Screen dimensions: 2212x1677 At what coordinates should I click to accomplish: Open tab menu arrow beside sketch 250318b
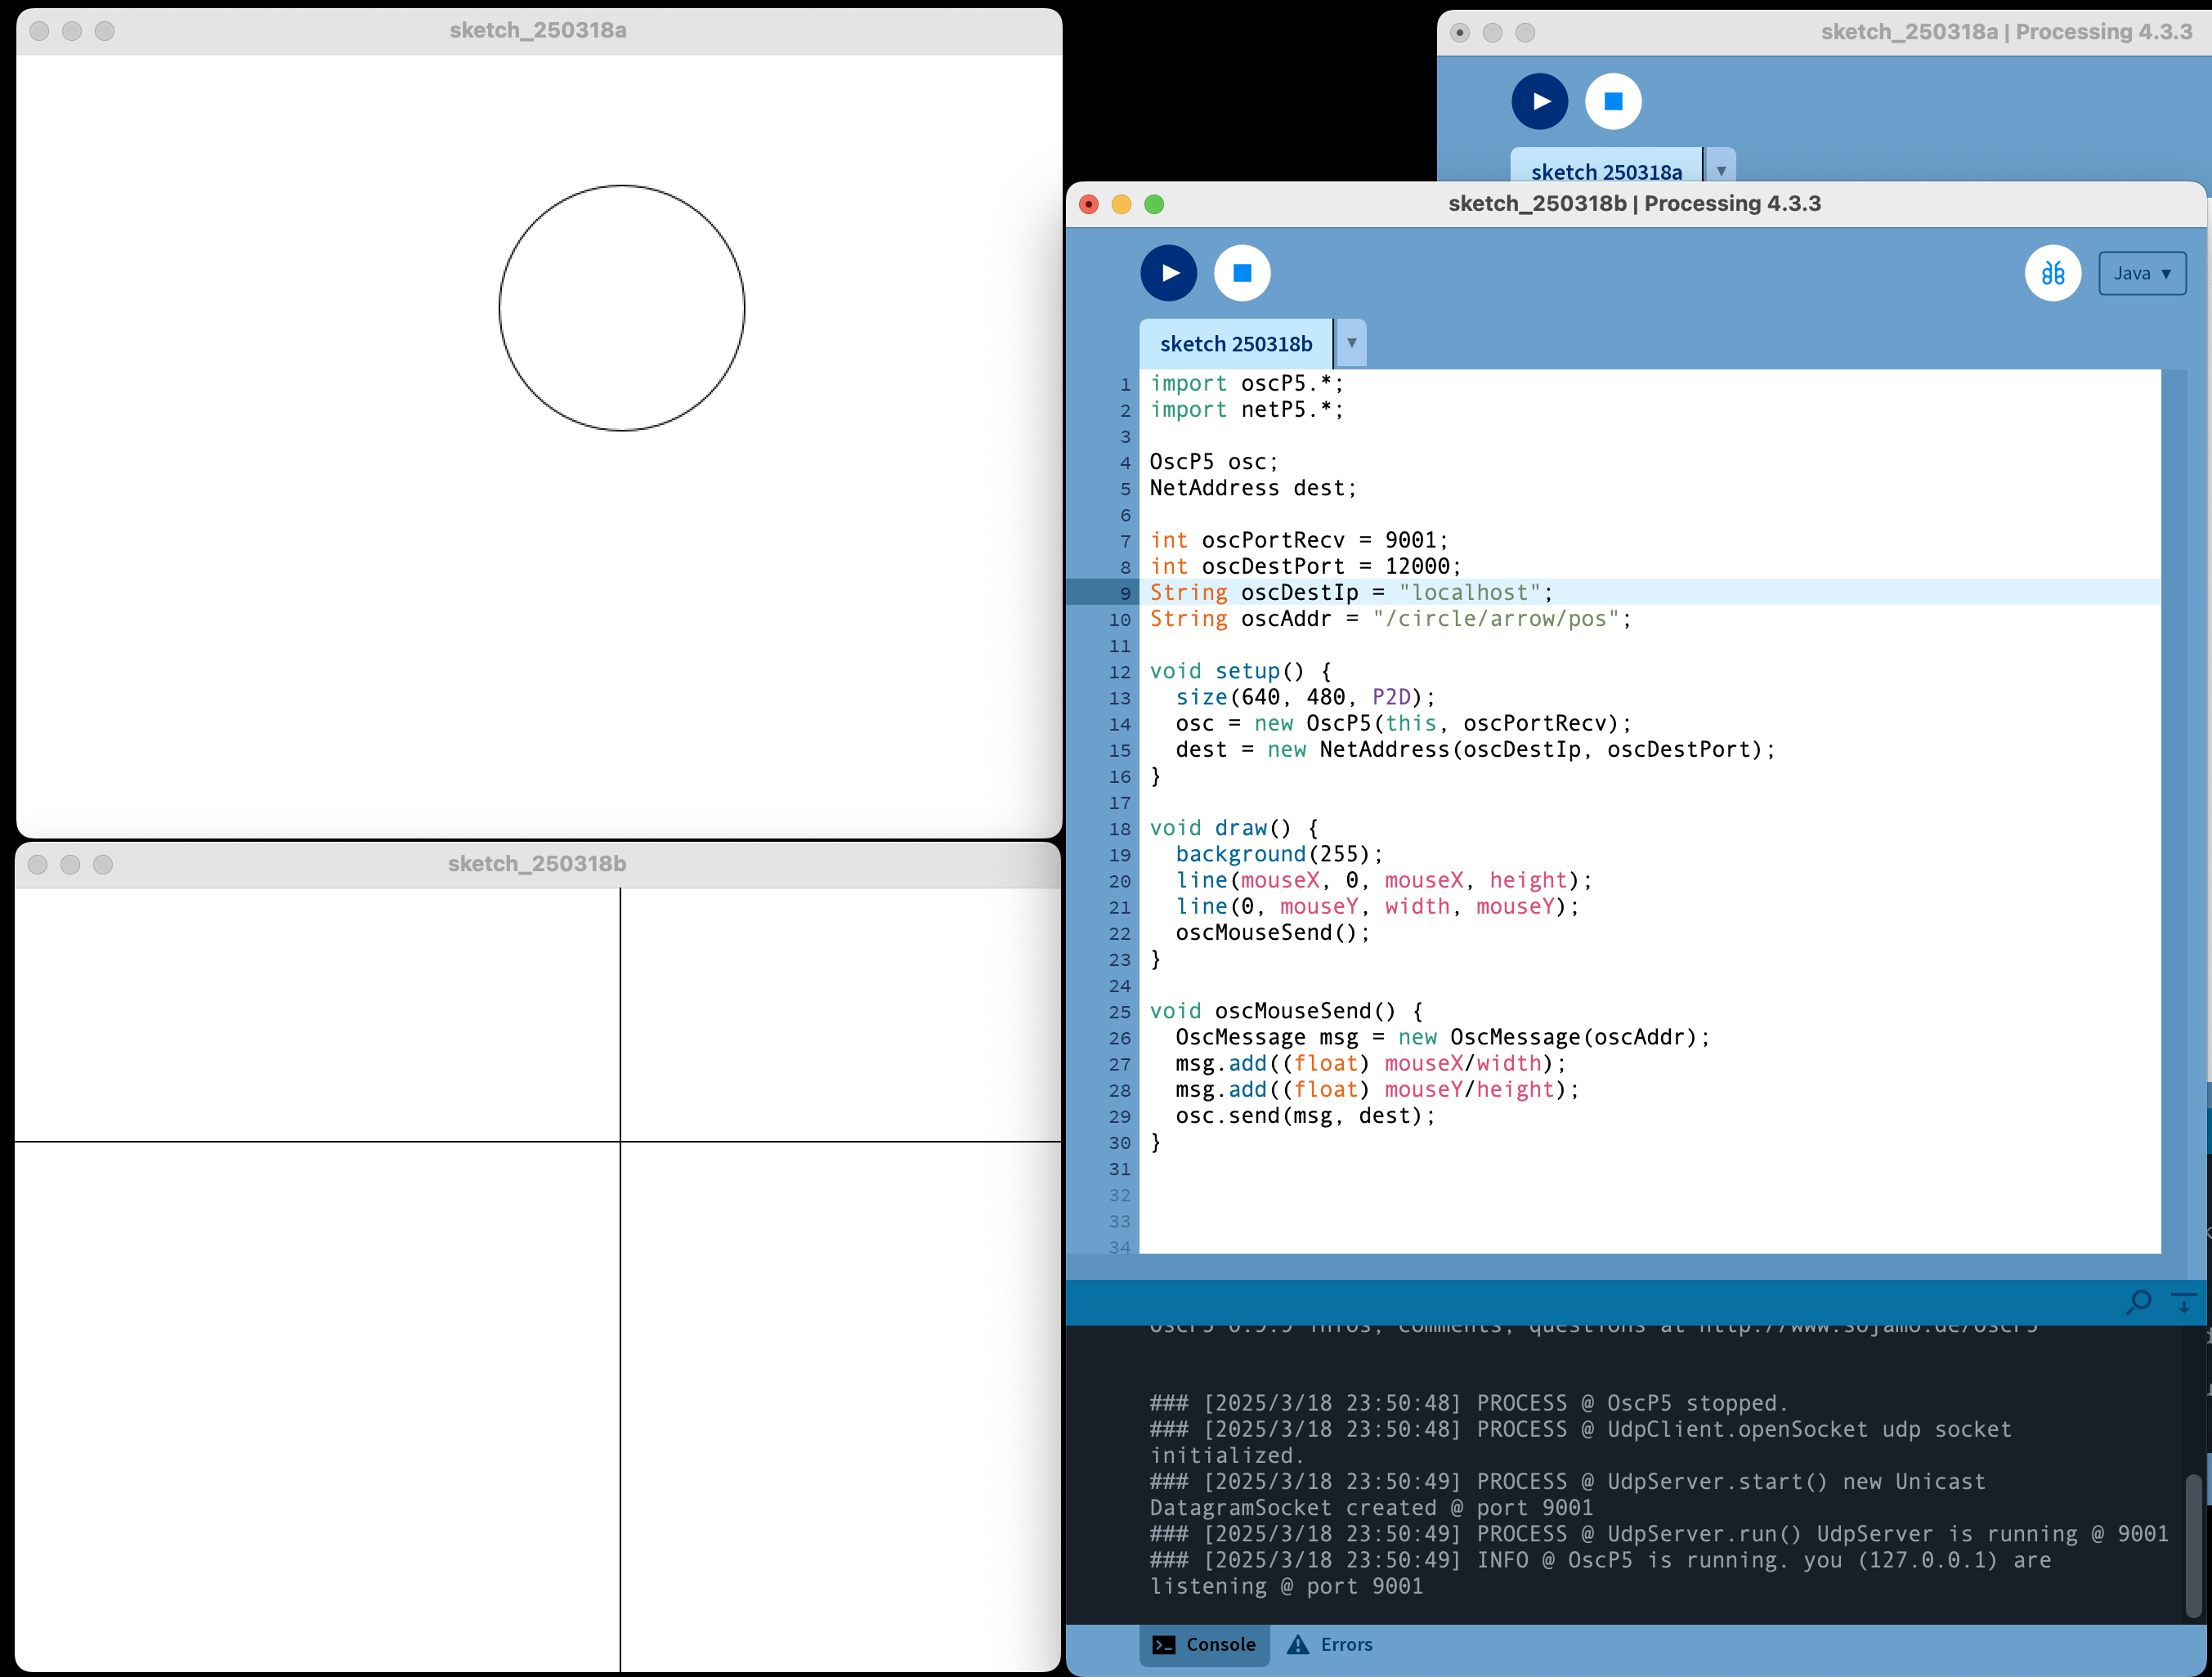pos(1351,343)
